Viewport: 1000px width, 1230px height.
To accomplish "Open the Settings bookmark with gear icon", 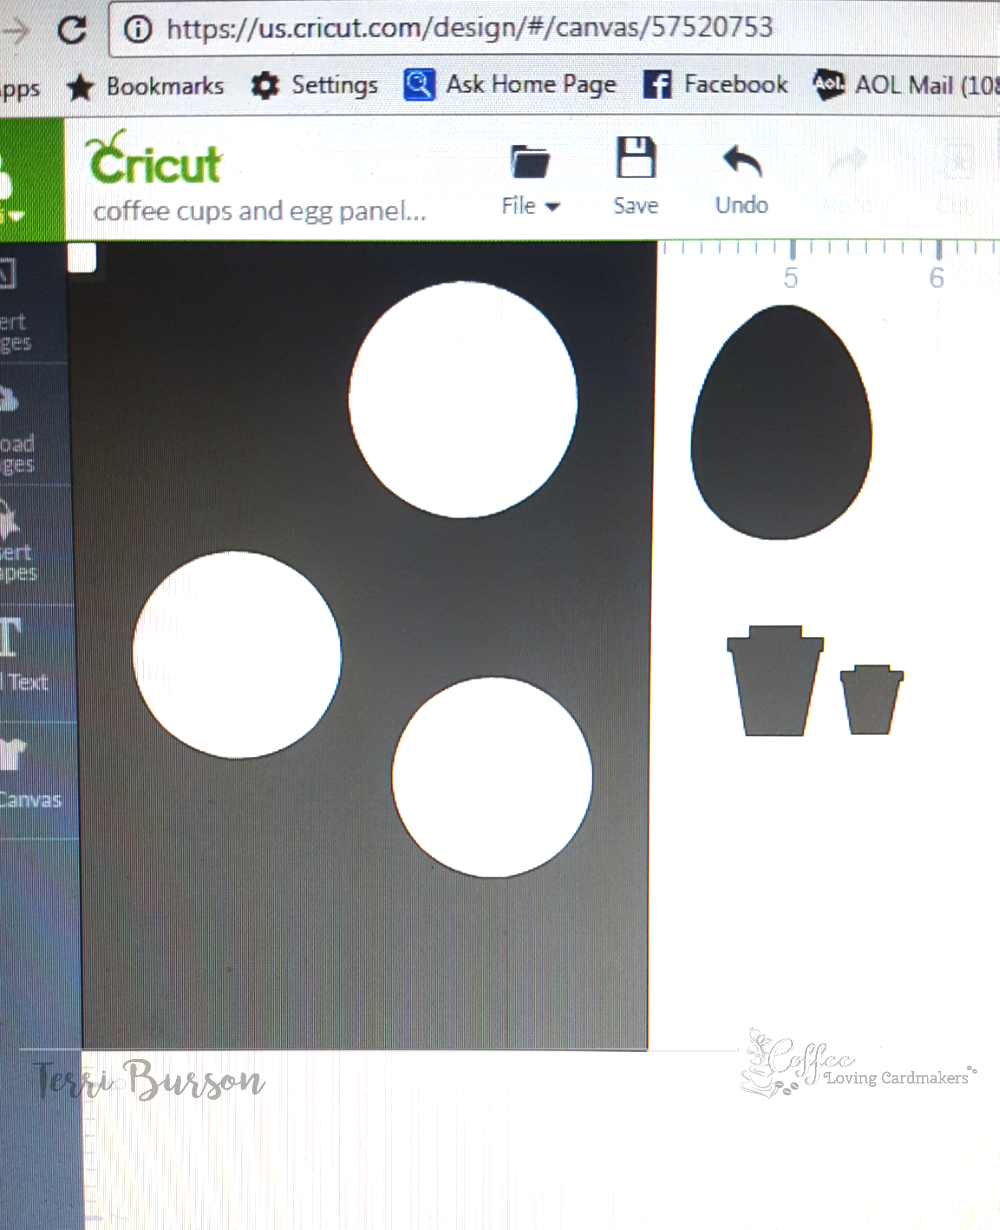I will [x=315, y=86].
